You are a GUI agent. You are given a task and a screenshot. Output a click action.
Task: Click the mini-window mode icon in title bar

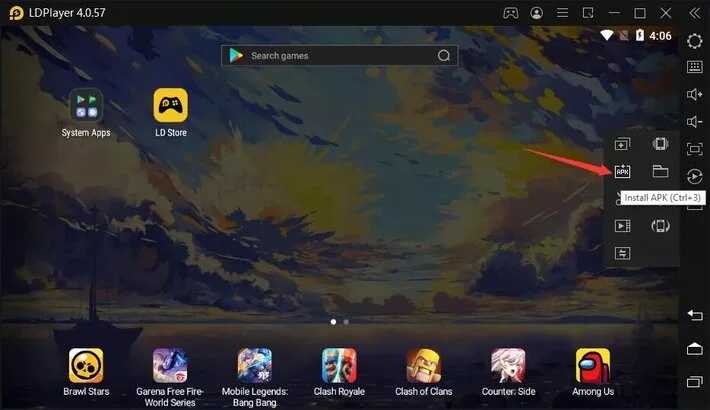(588, 13)
